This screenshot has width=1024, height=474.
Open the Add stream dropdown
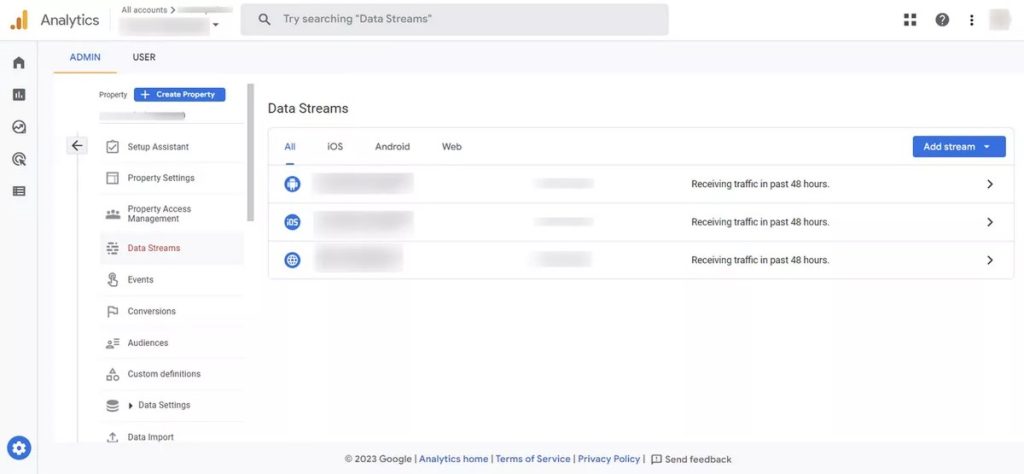958,147
